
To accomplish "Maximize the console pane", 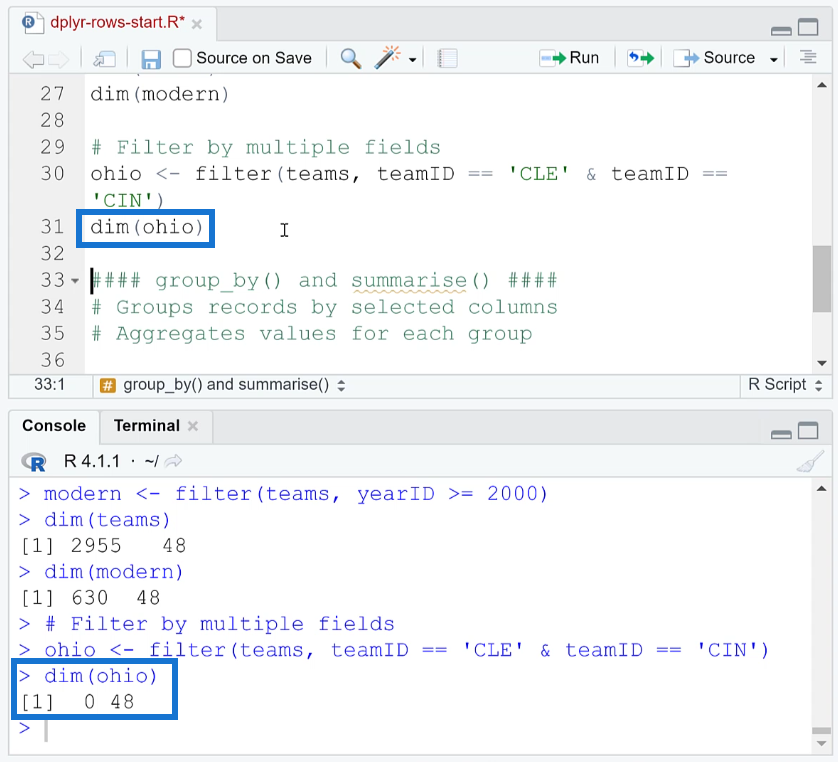I will click(808, 431).
